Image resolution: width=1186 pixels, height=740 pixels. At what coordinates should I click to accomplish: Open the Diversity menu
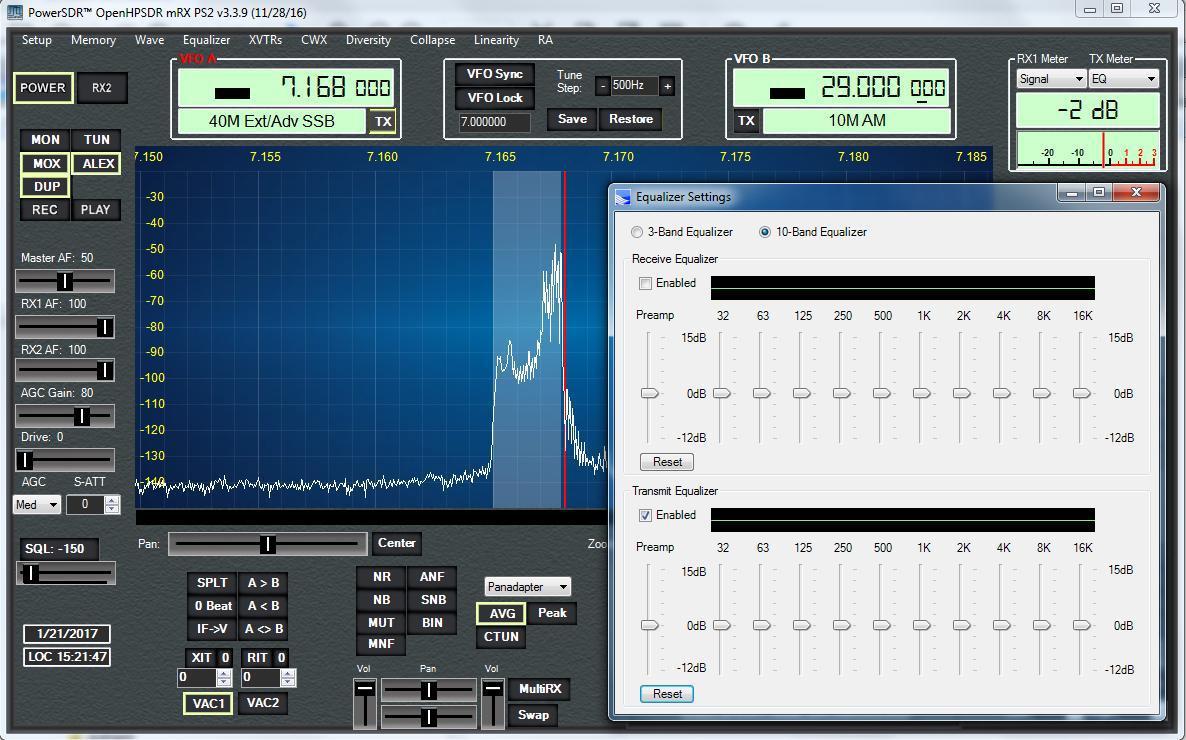tap(368, 40)
